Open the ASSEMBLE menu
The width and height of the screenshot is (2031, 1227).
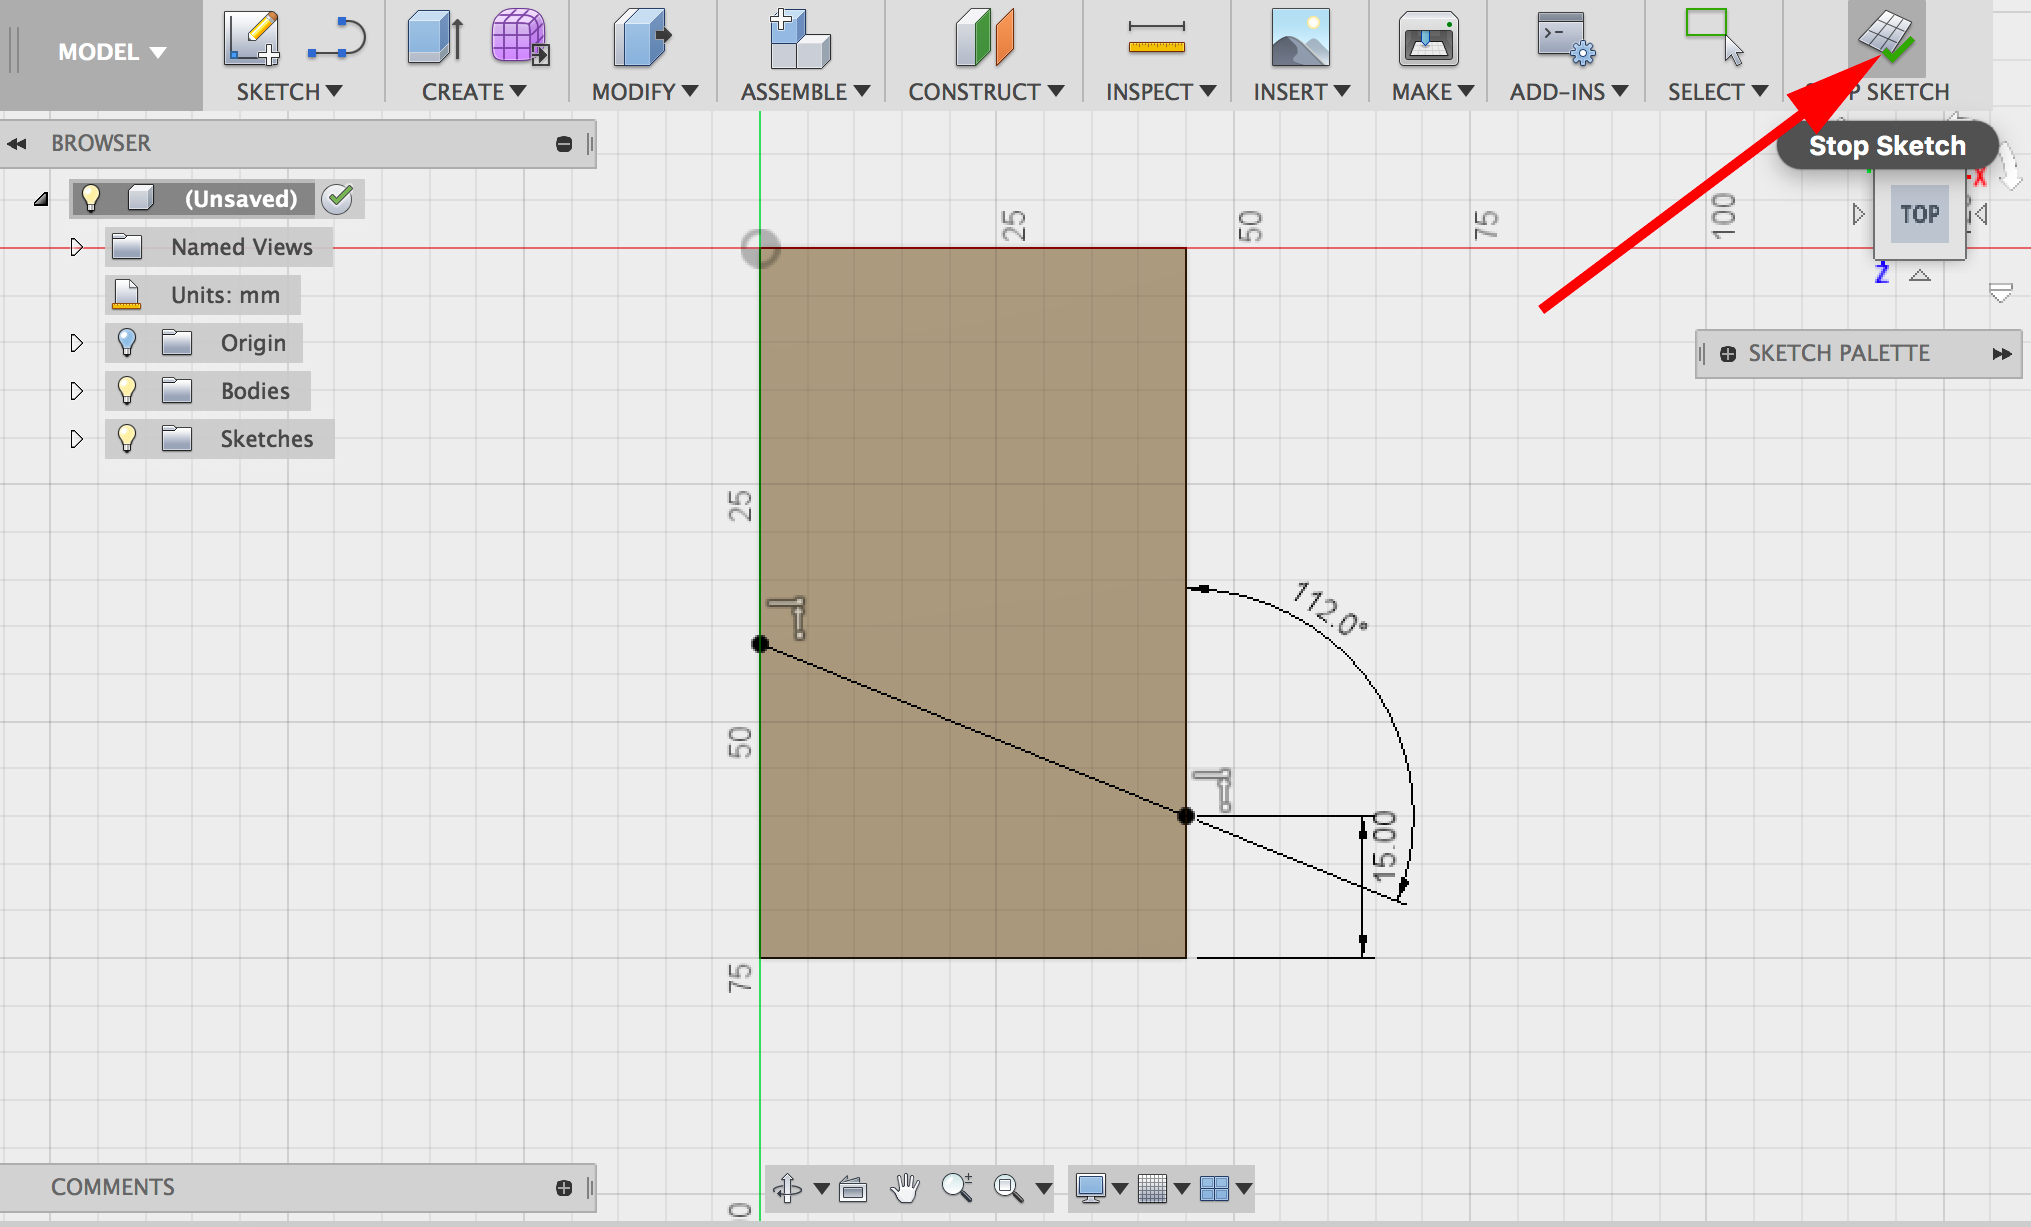(805, 92)
